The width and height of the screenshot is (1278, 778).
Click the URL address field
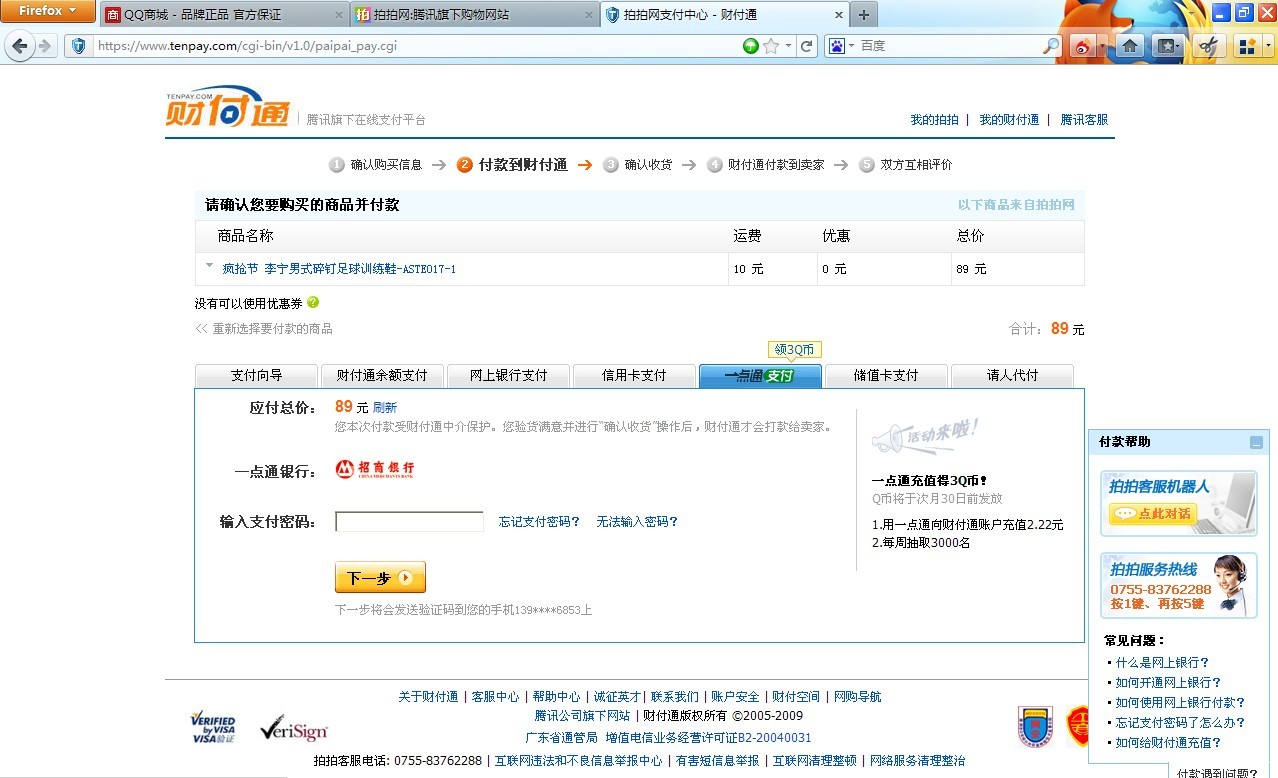(x=415, y=46)
